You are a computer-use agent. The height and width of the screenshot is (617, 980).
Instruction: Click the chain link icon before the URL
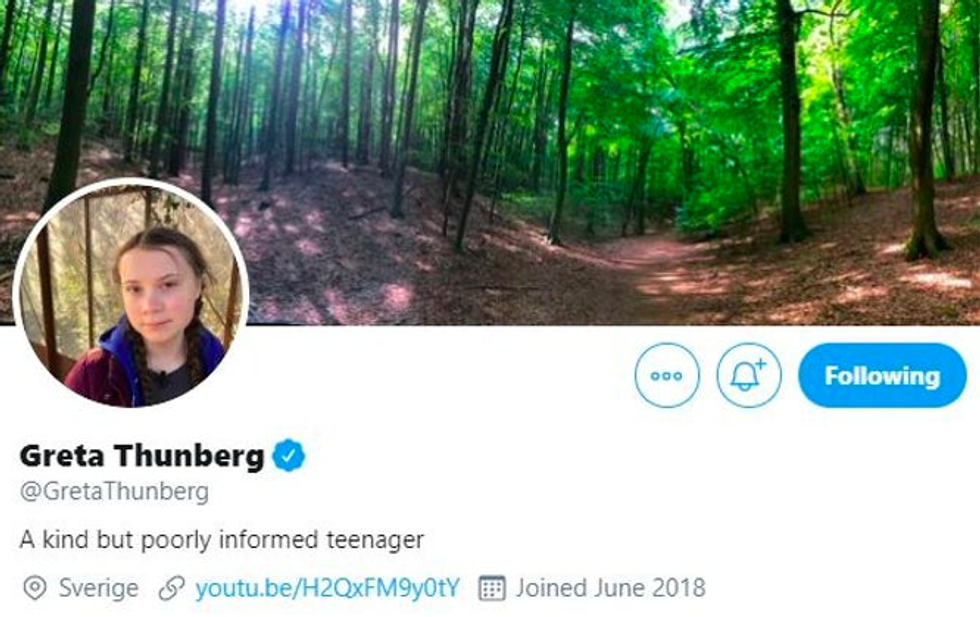(172, 587)
